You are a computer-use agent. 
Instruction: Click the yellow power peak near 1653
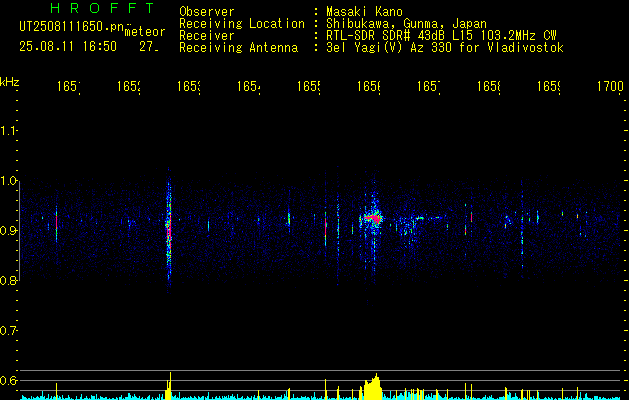169,384
